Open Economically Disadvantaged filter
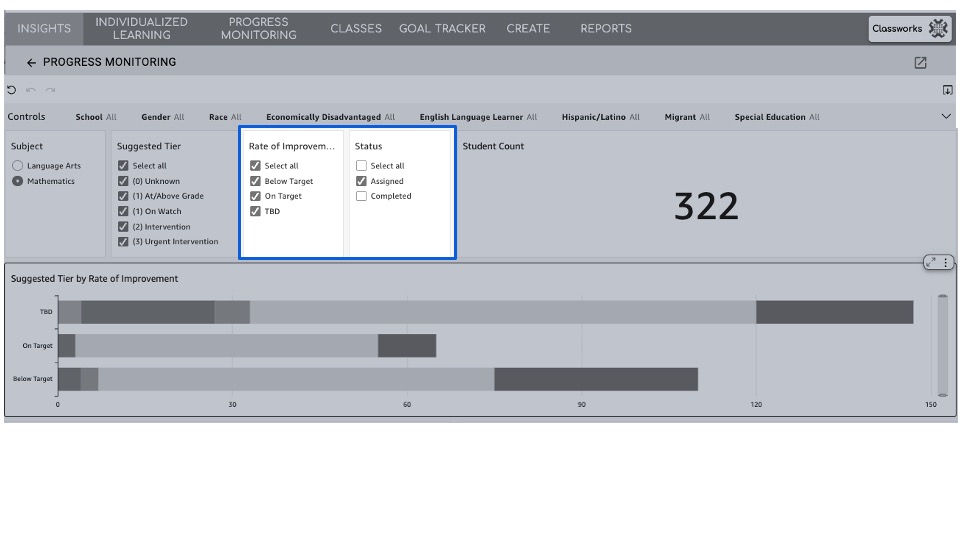 tap(331, 117)
